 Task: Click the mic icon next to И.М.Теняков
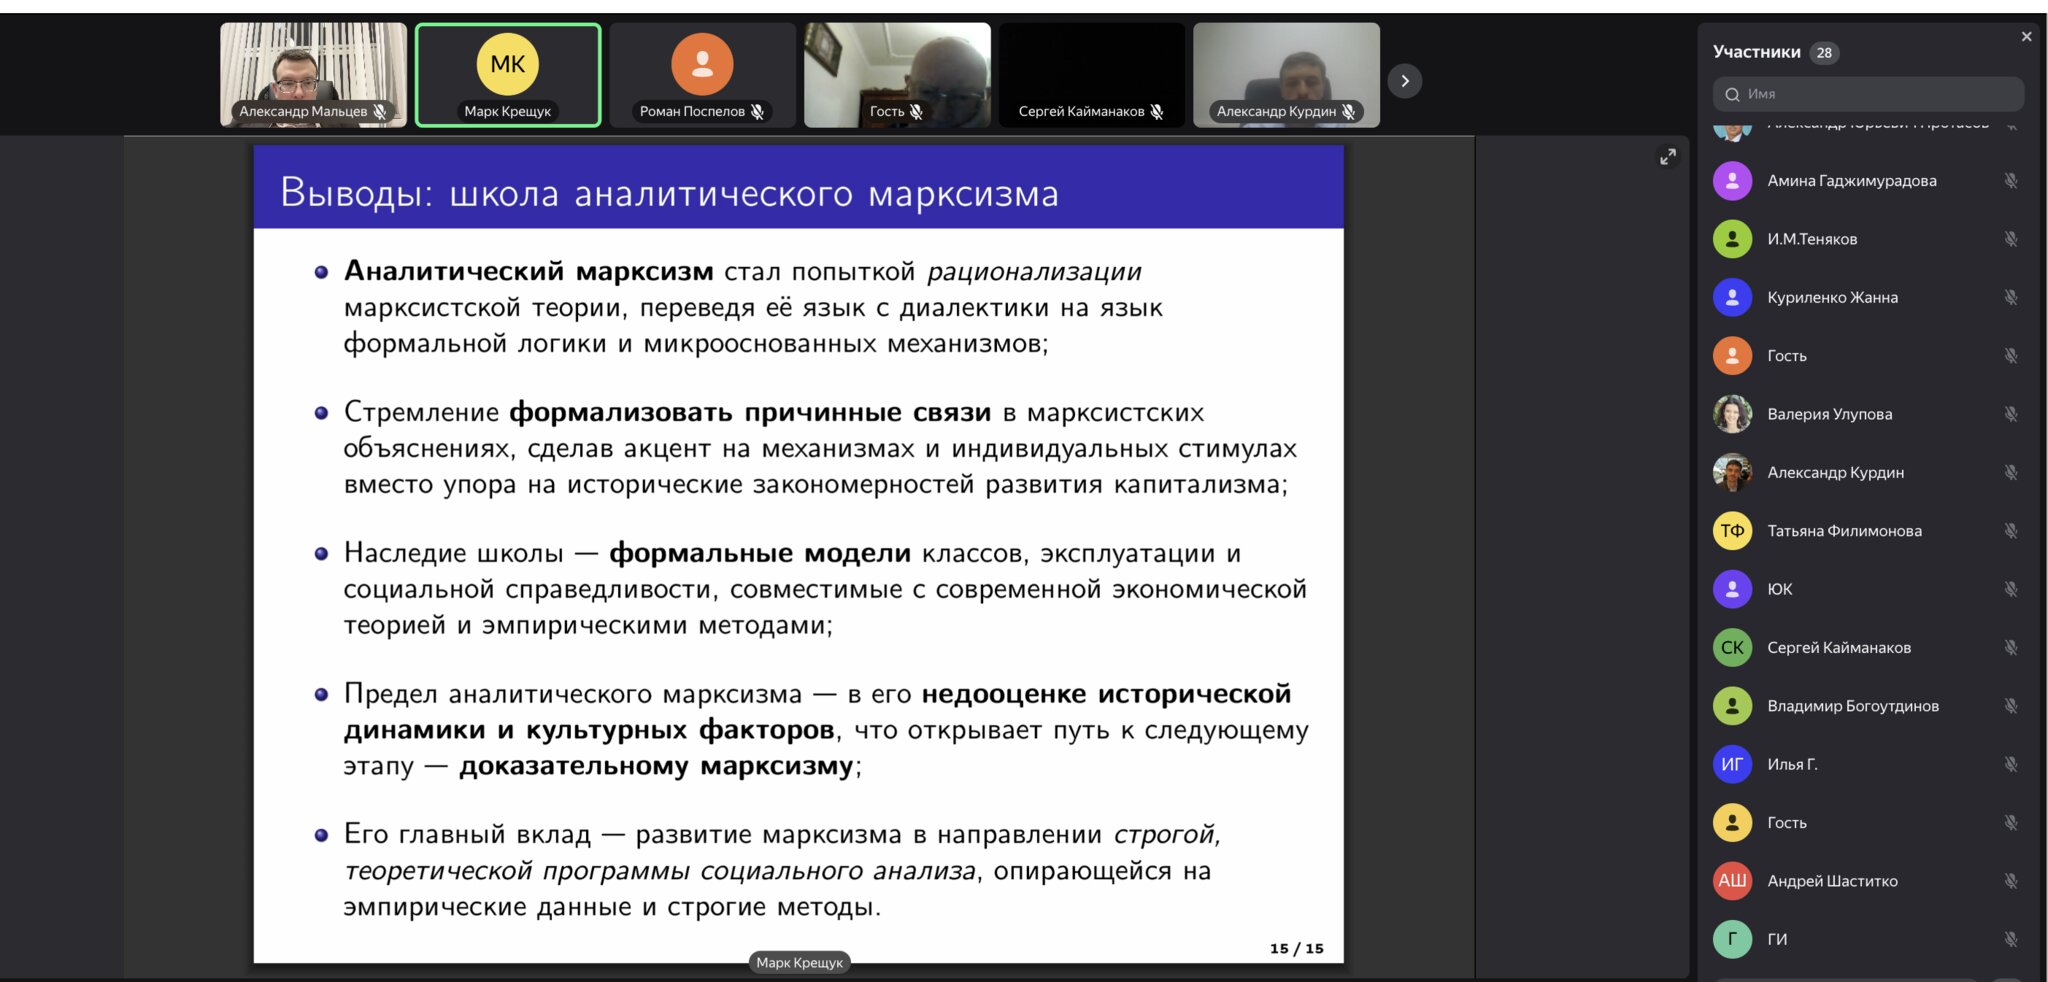click(2011, 239)
